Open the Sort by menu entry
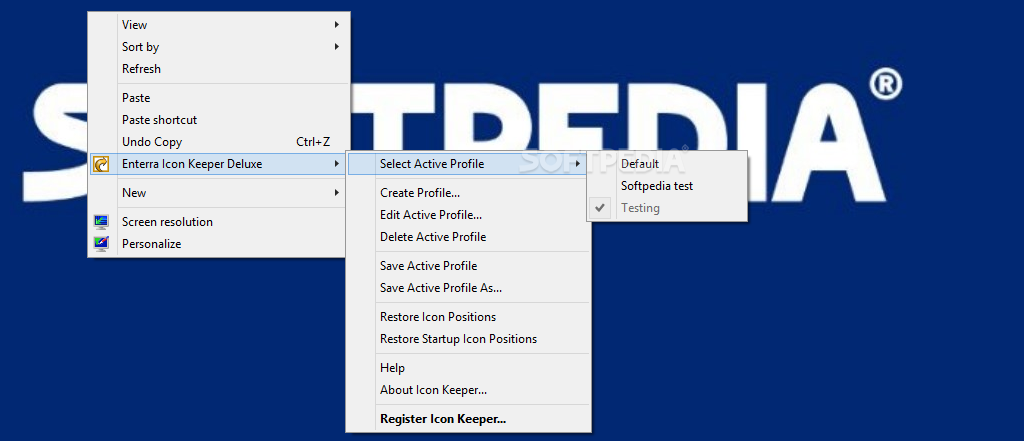This screenshot has height=441, width=1024. 219,46
